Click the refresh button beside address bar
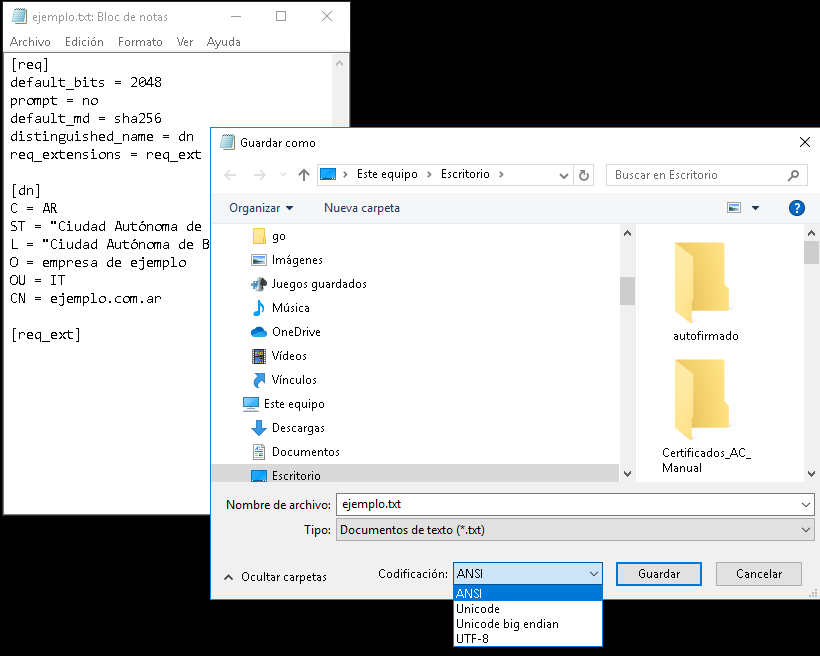The height and width of the screenshot is (656, 820). point(585,175)
